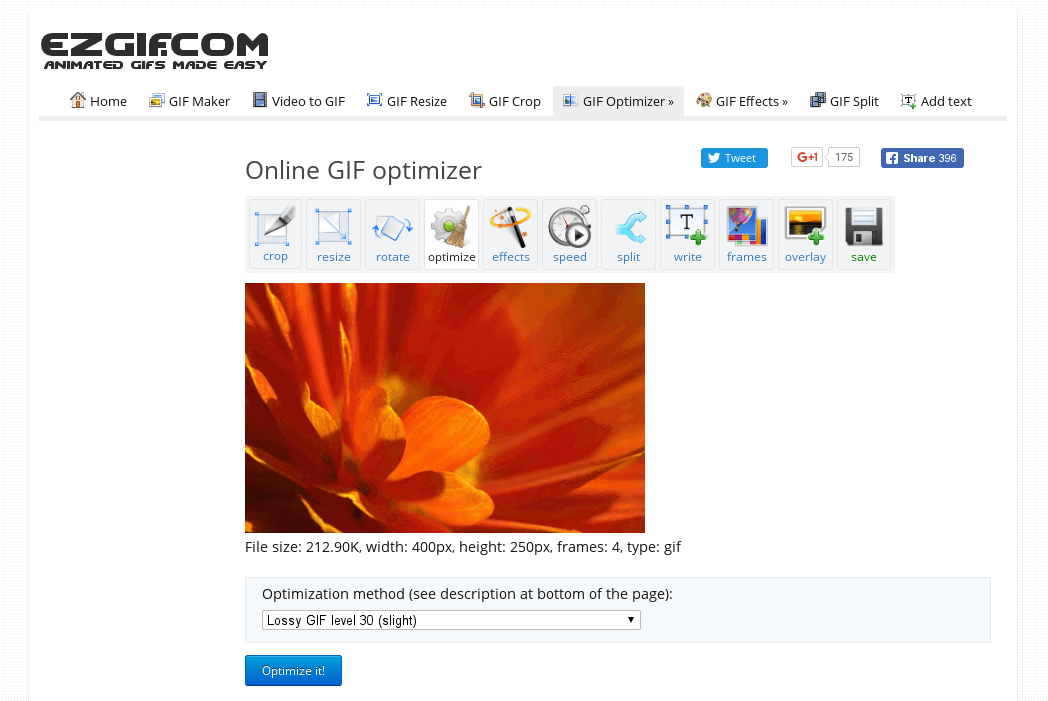Screen dimensions: 1048x701
Task: Click the Tweet button
Action: click(x=734, y=157)
